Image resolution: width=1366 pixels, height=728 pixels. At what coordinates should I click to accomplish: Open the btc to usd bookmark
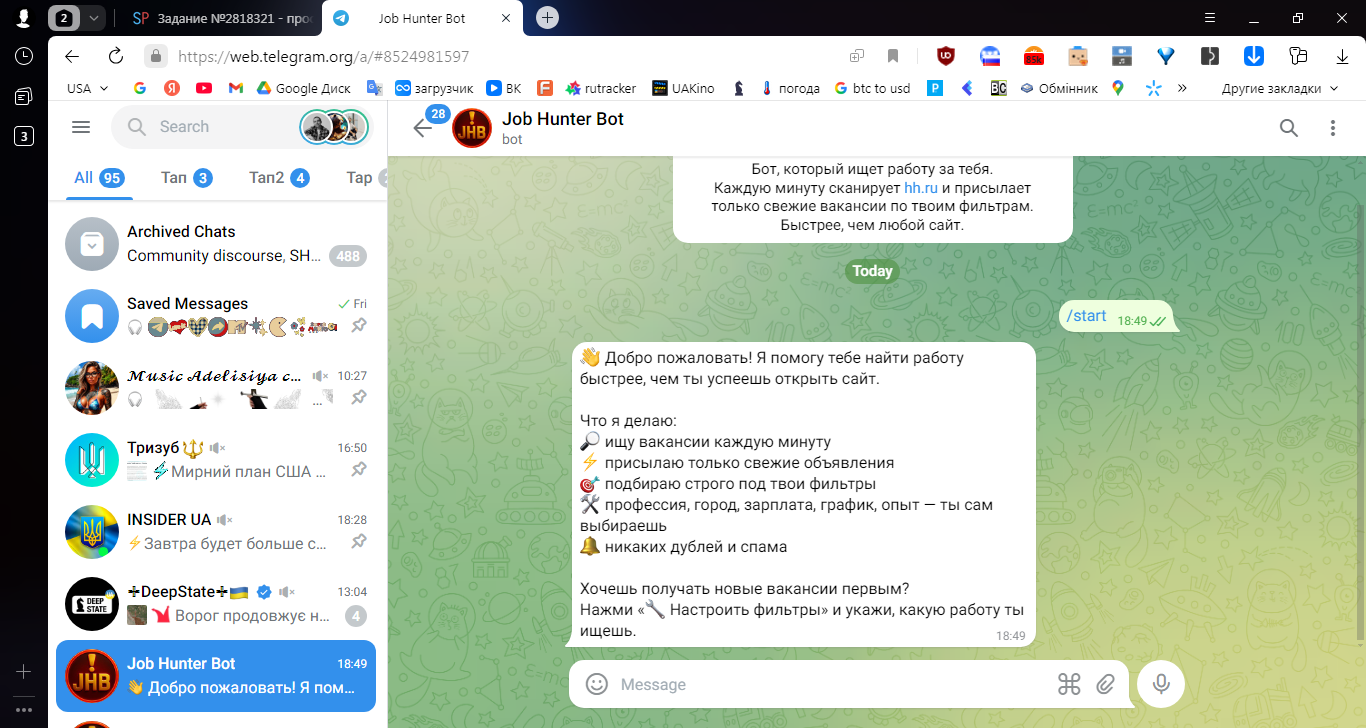pyautogui.click(x=872, y=88)
